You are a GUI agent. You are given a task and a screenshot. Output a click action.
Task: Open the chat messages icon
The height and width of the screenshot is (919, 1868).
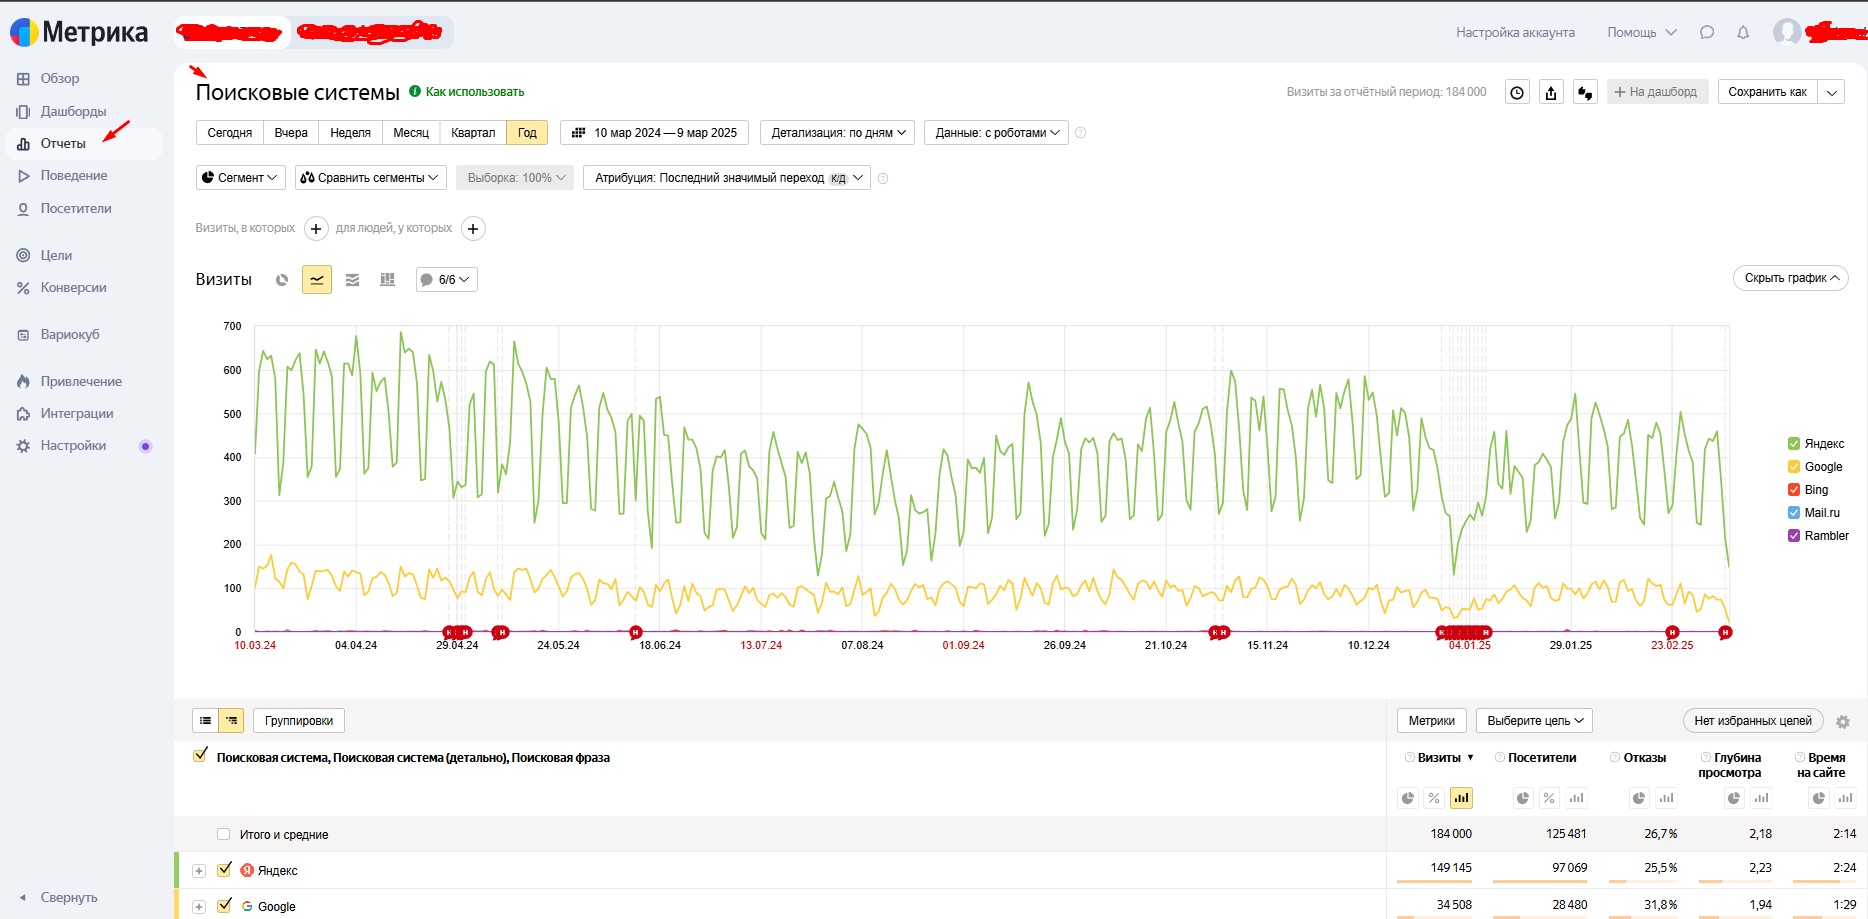[x=1707, y=33]
